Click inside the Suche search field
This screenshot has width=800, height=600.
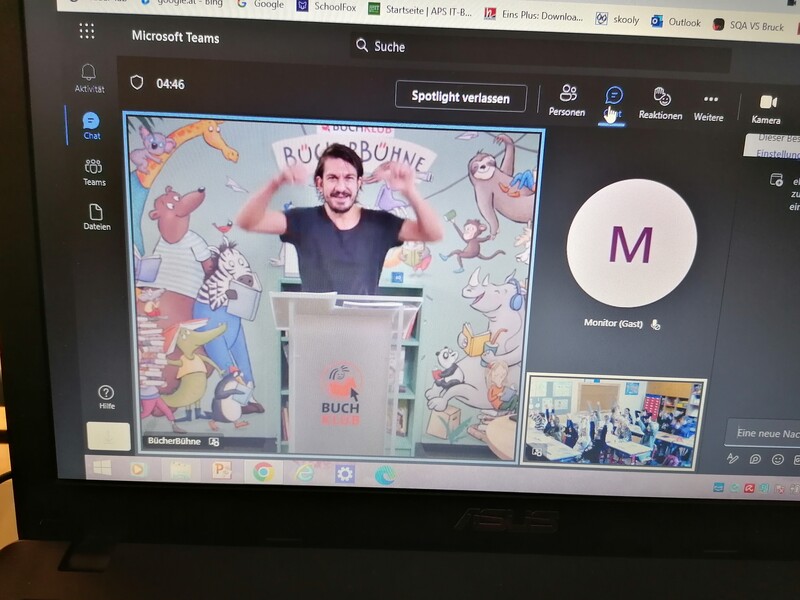click(541, 52)
